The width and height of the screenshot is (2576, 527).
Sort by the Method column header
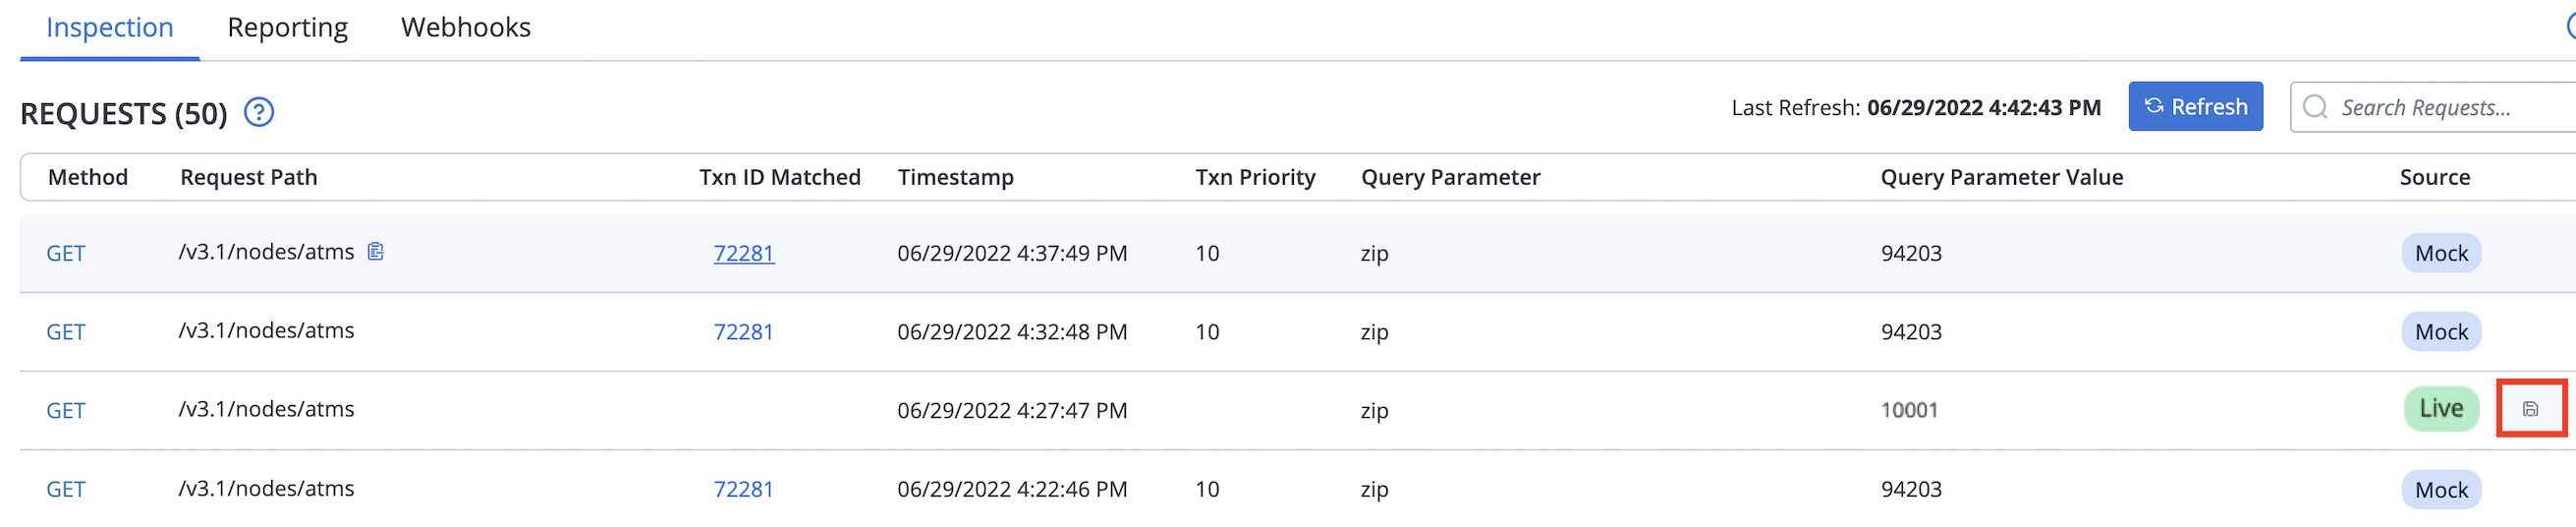pyautogui.click(x=88, y=177)
